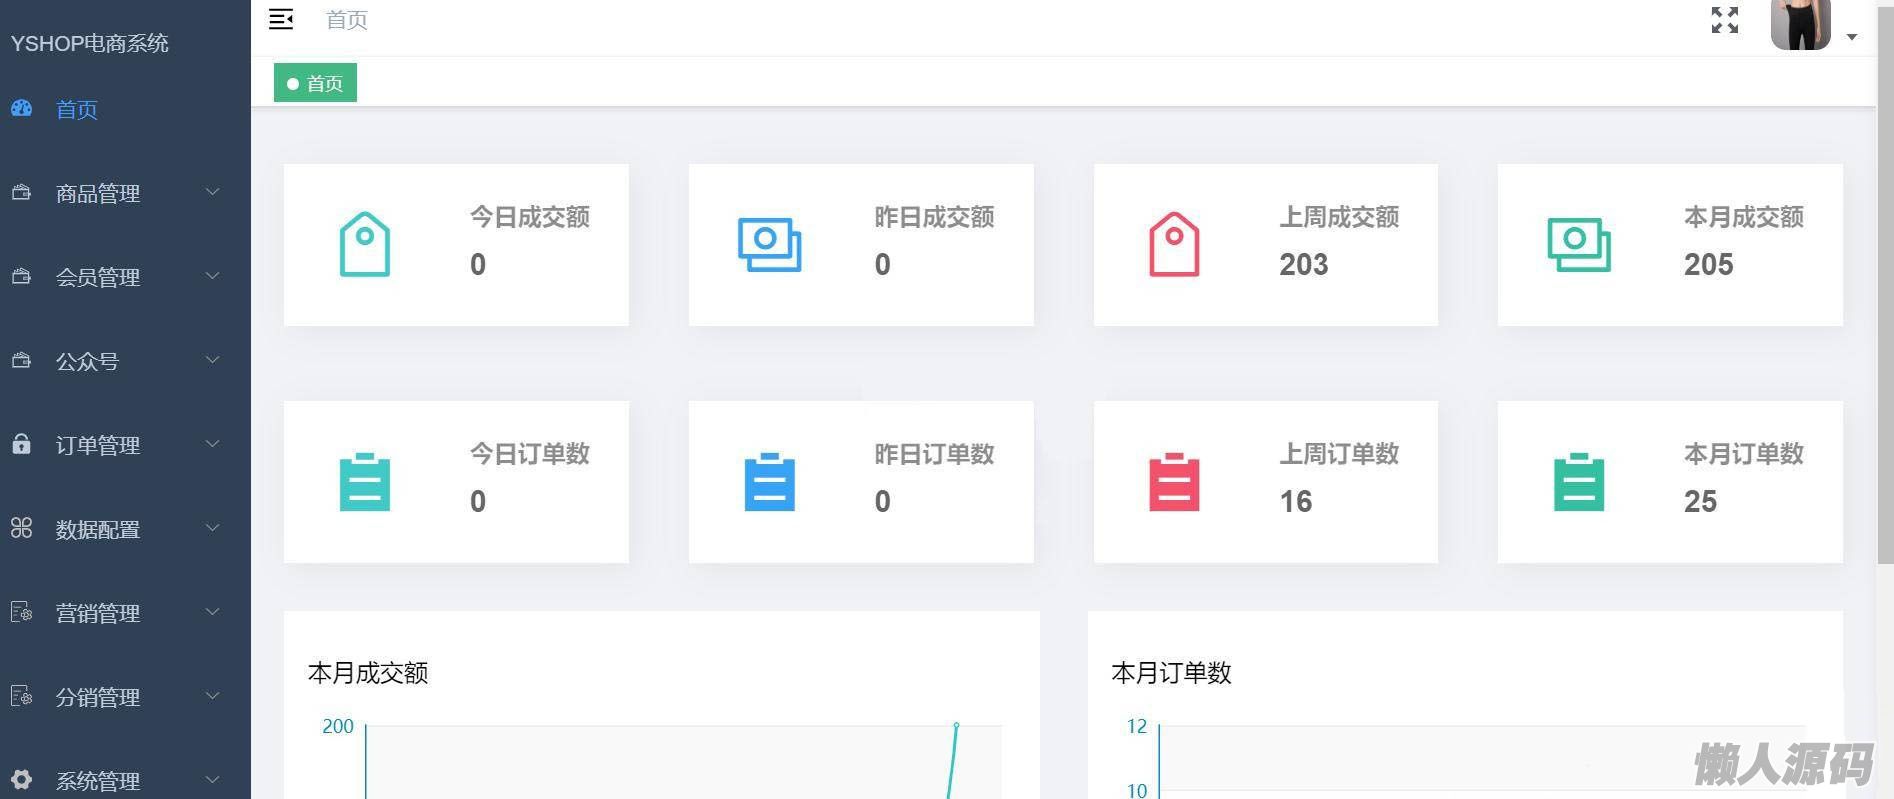Click the 首页 breadcrumb in the header
1894x799 pixels.
coord(347,20)
